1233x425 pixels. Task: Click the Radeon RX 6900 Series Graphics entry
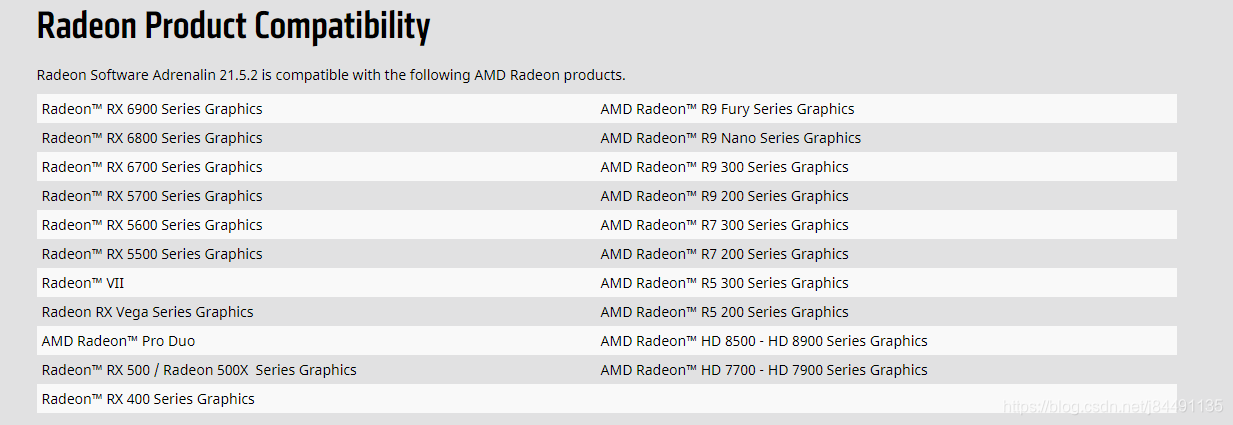(x=152, y=109)
